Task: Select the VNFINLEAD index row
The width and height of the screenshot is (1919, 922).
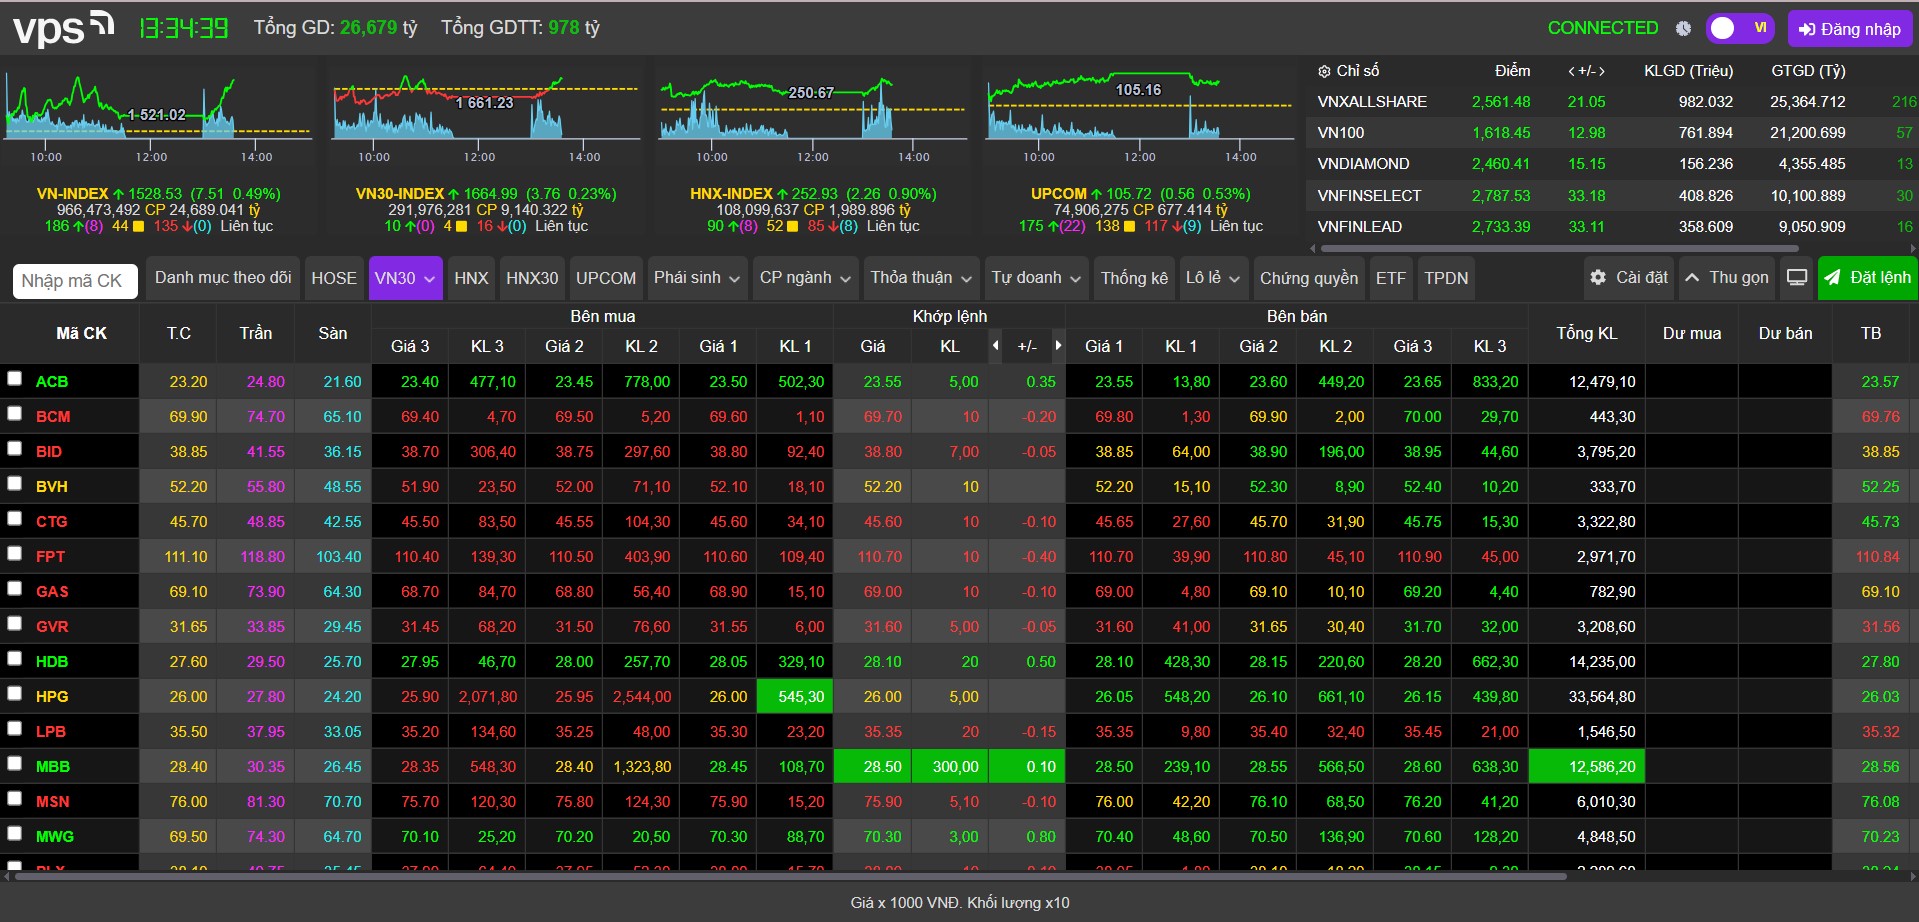Action: point(1612,227)
